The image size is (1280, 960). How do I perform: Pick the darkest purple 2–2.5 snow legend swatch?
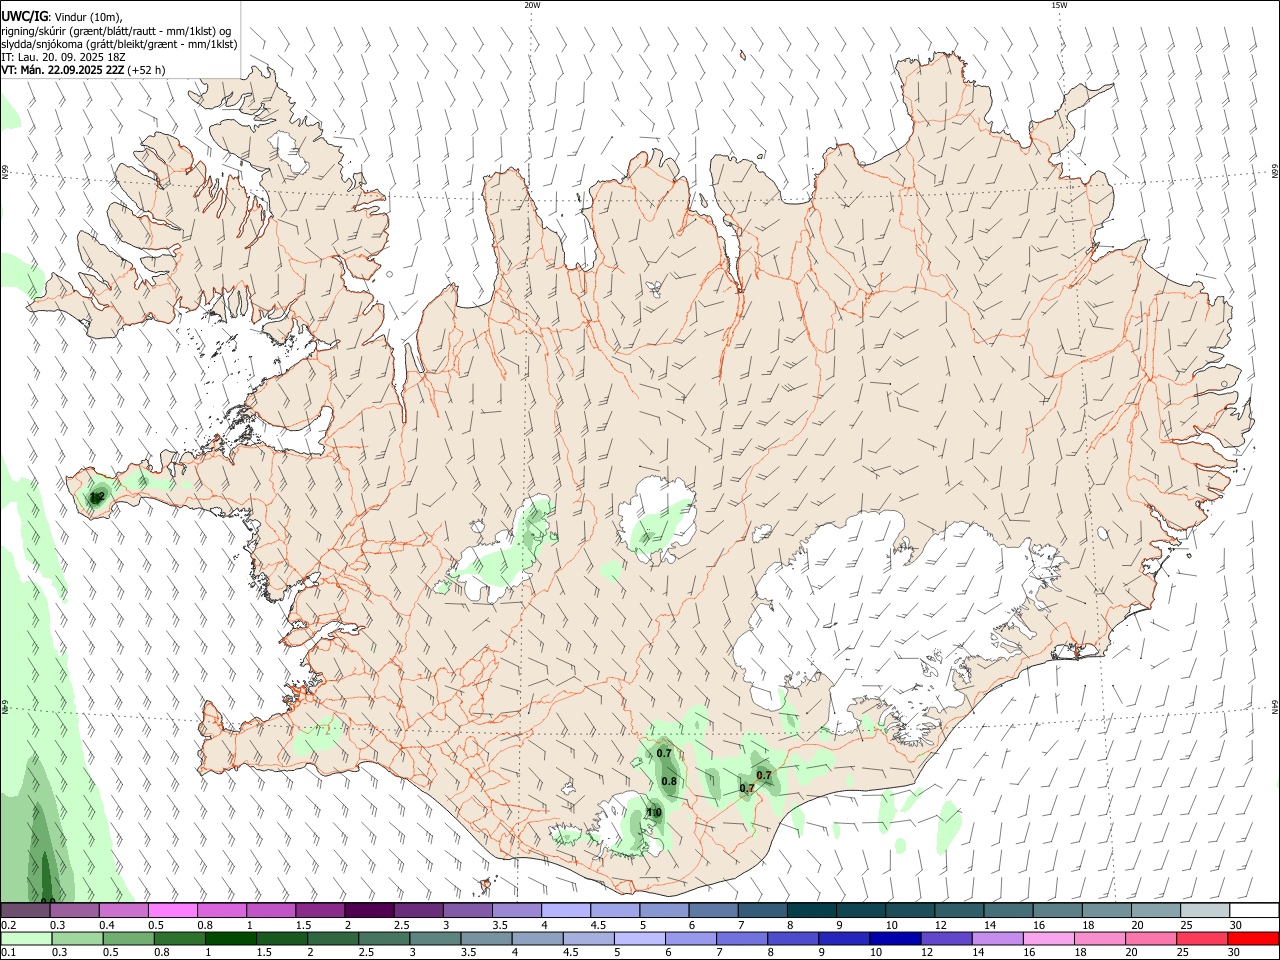(369, 911)
